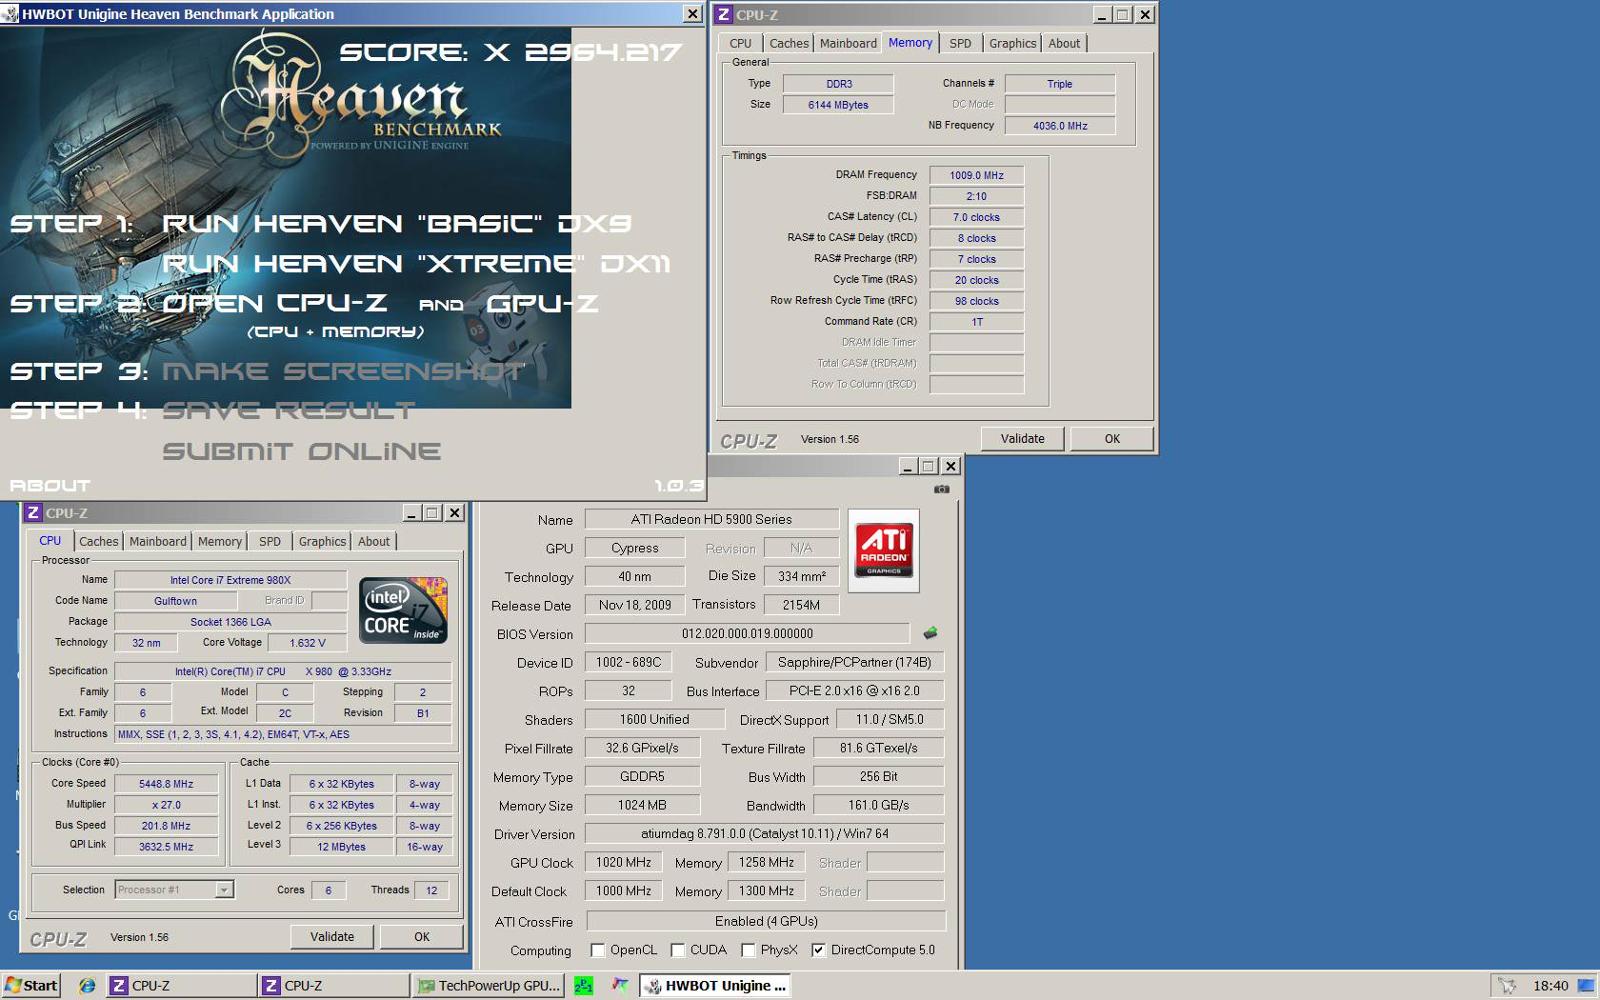
Task: Toggle the DirectCompute 5.0 checkbox
Action: [818, 950]
